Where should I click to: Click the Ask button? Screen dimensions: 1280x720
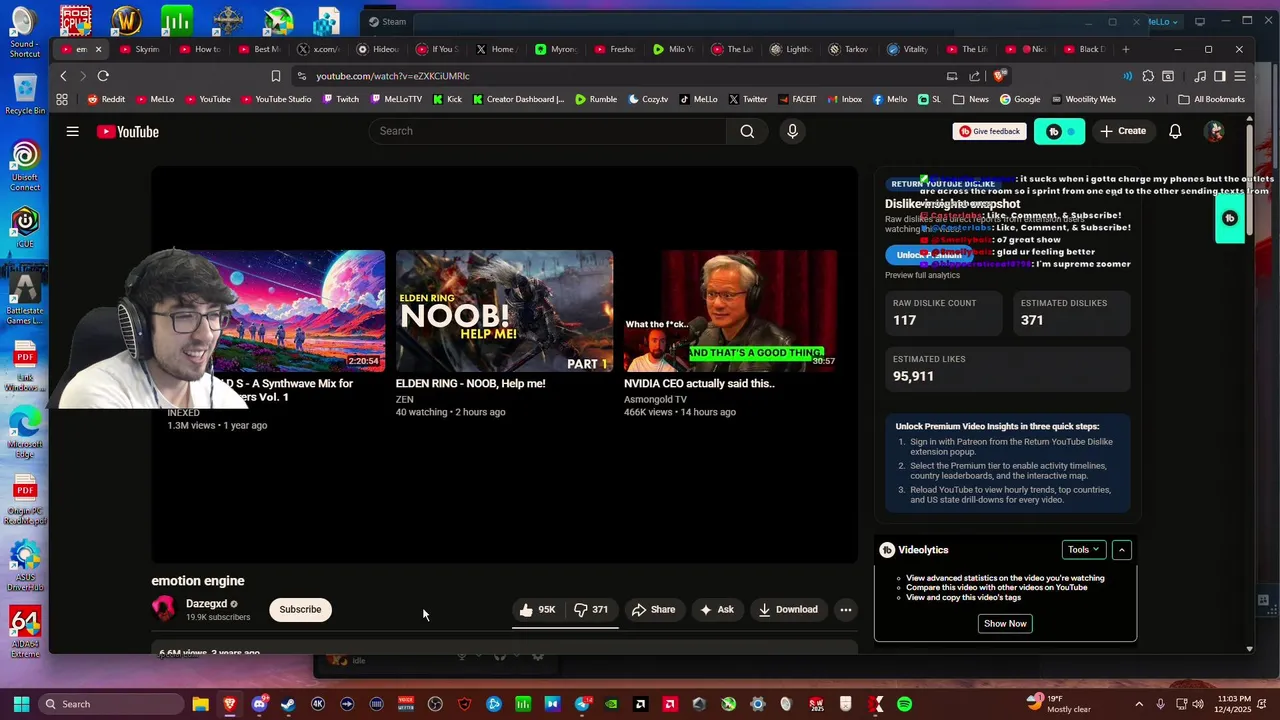click(716, 610)
